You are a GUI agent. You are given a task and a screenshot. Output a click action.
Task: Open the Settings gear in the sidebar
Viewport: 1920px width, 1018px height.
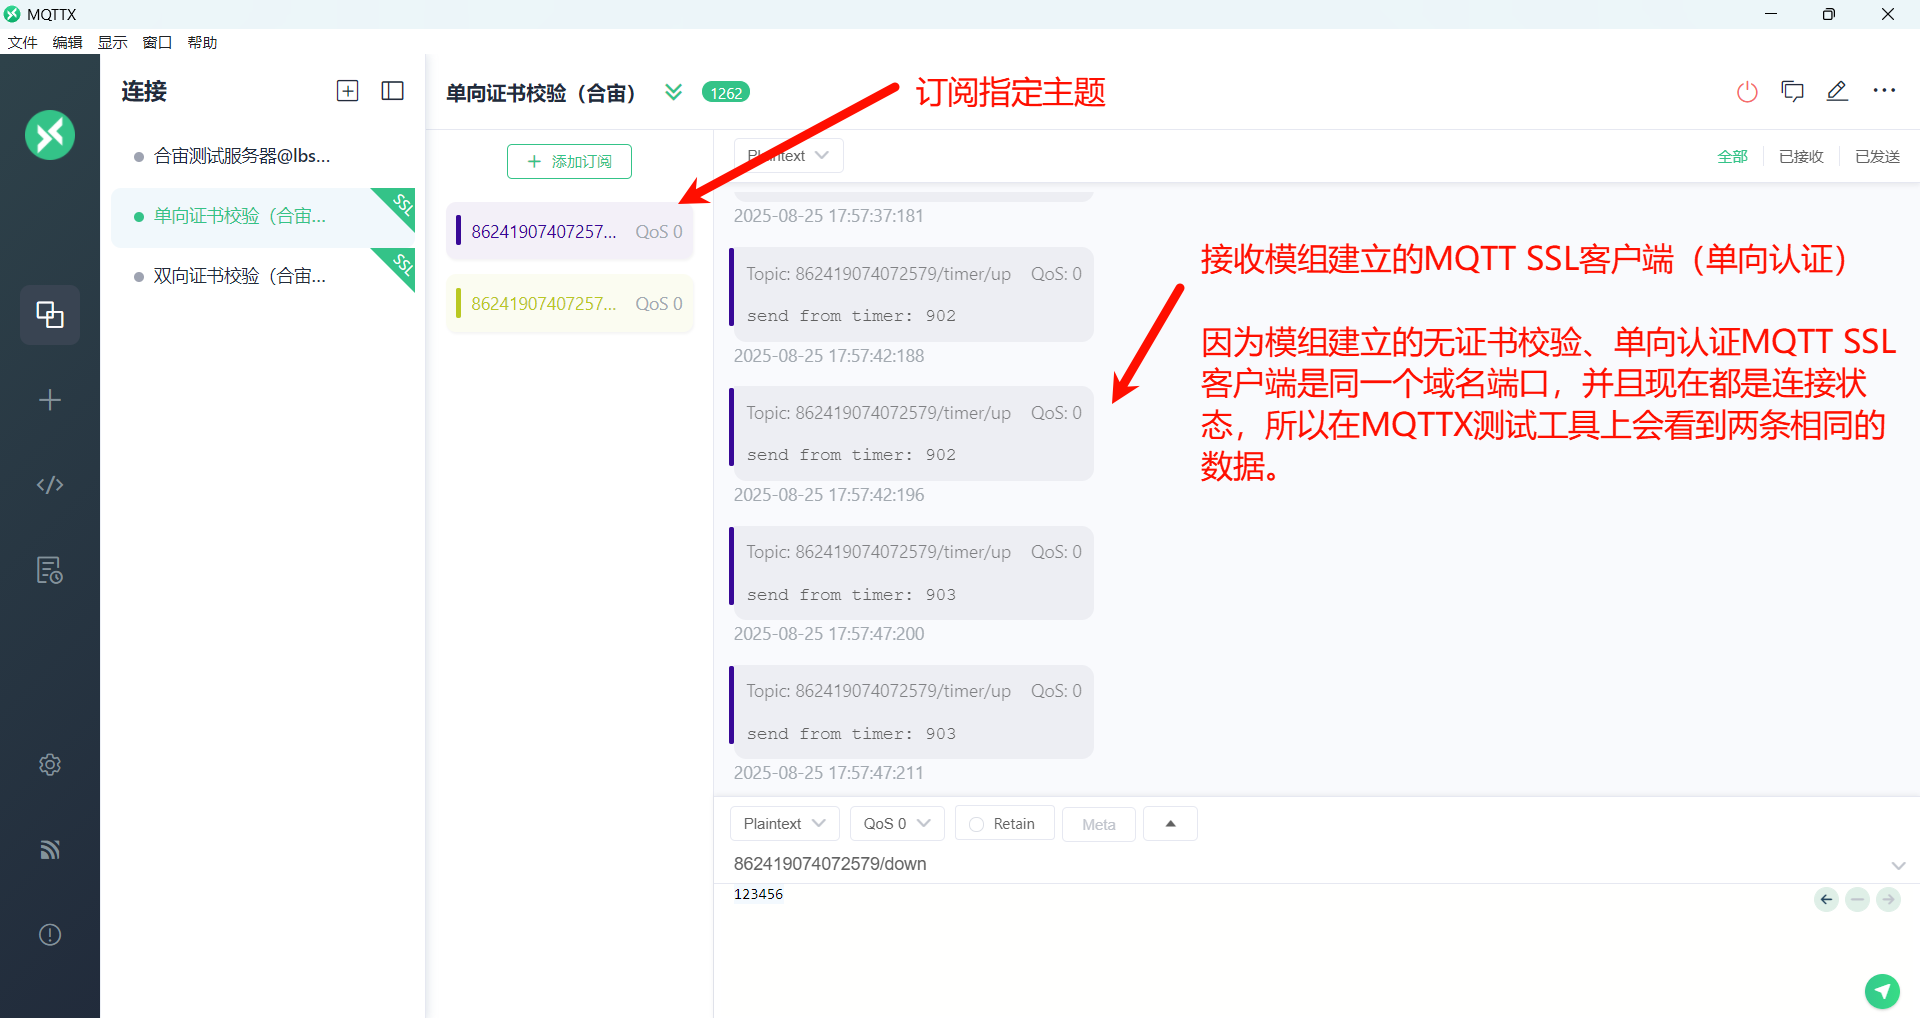[x=50, y=765]
